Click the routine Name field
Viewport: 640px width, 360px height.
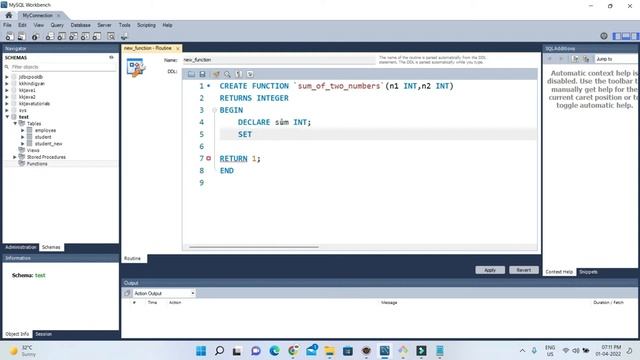pyautogui.click(x=279, y=60)
